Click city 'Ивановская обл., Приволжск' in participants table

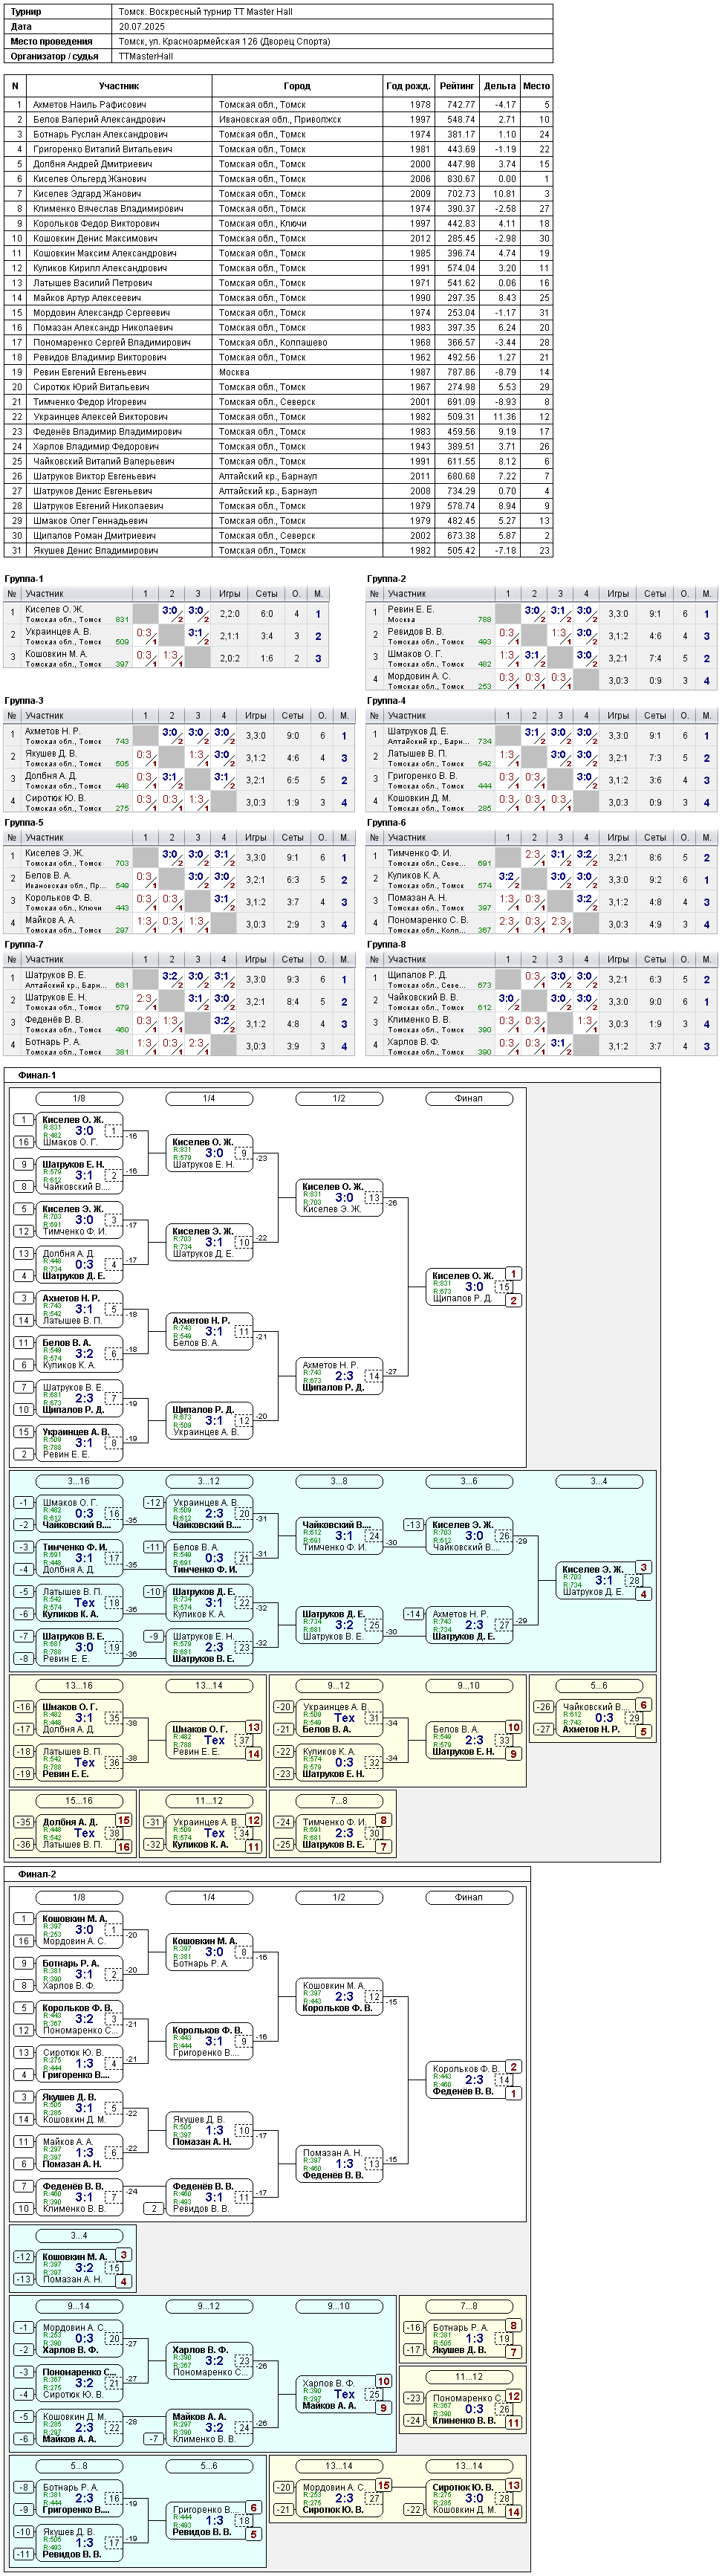[280, 120]
